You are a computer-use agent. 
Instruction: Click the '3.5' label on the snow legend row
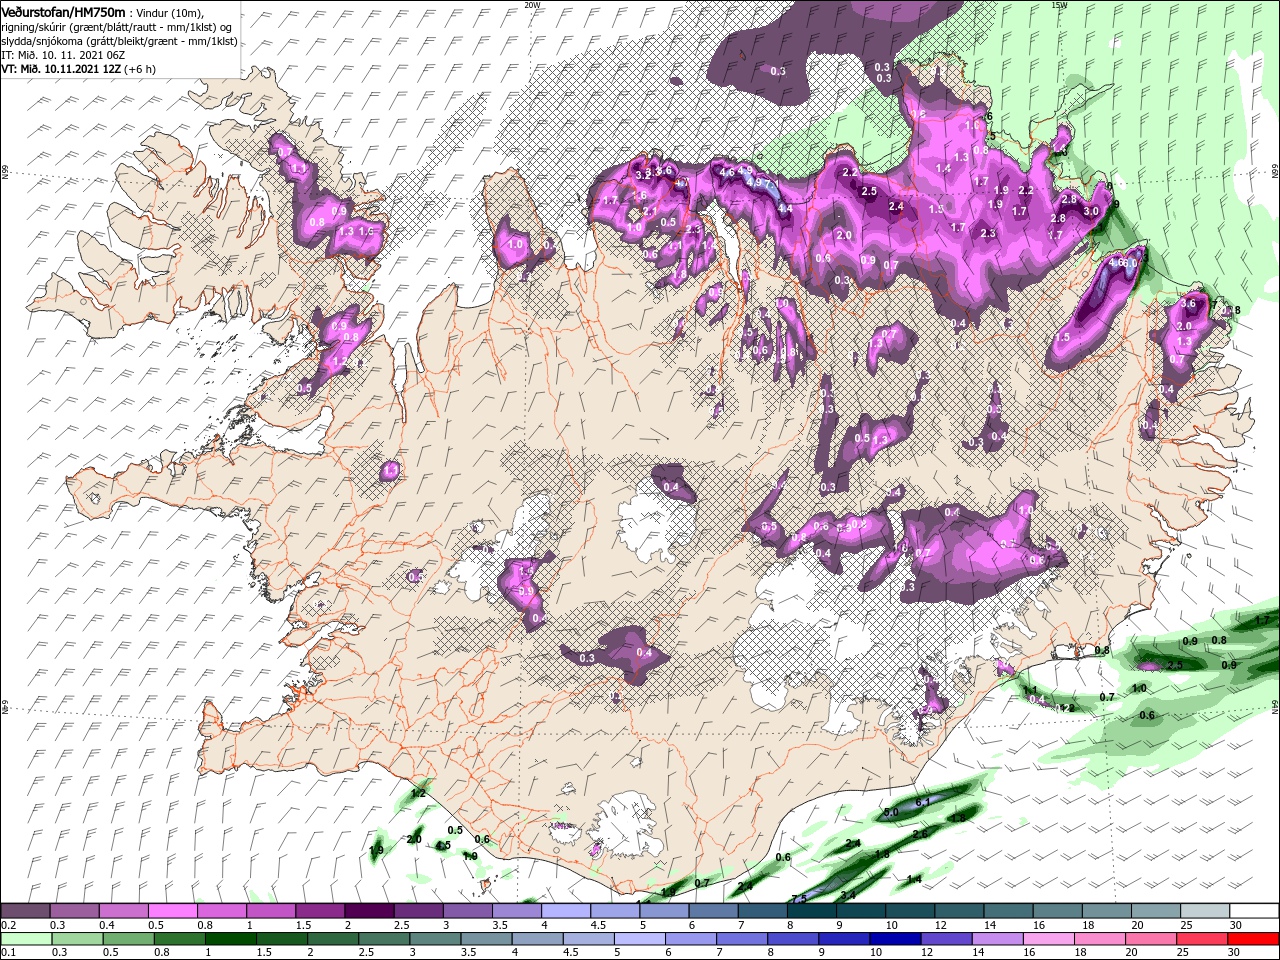[x=499, y=925]
